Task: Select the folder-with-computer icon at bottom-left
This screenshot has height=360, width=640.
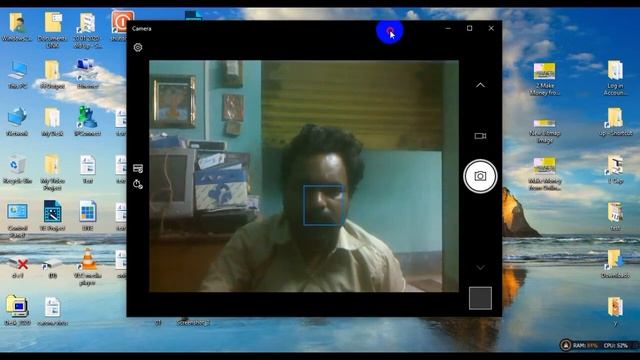Action: (x=17, y=310)
